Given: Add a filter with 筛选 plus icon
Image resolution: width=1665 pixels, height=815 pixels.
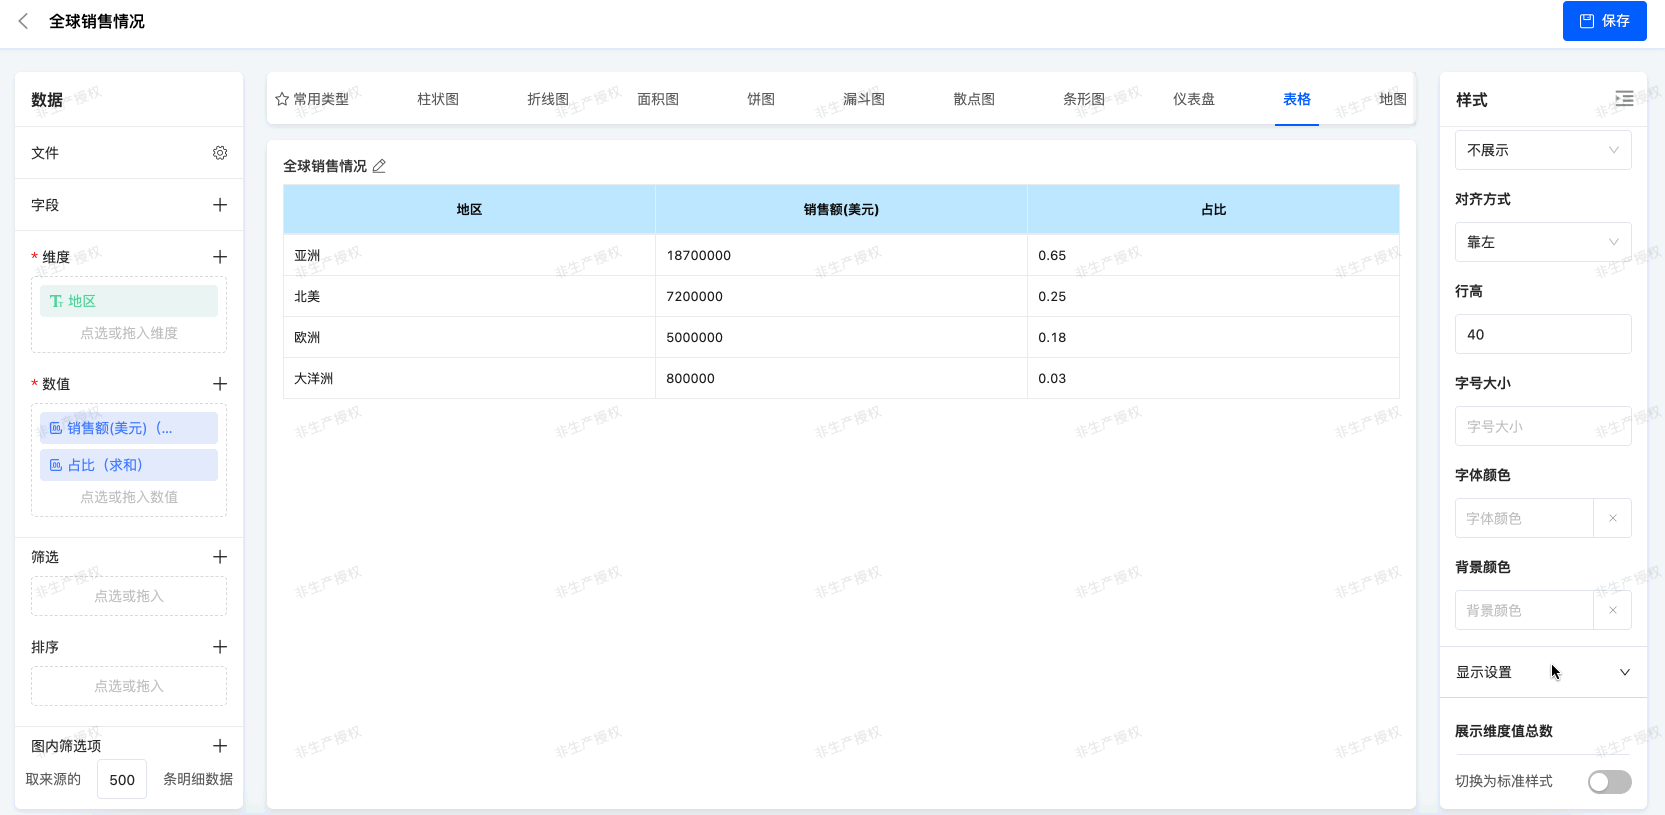Looking at the screenshot, I should coord(220,557).
